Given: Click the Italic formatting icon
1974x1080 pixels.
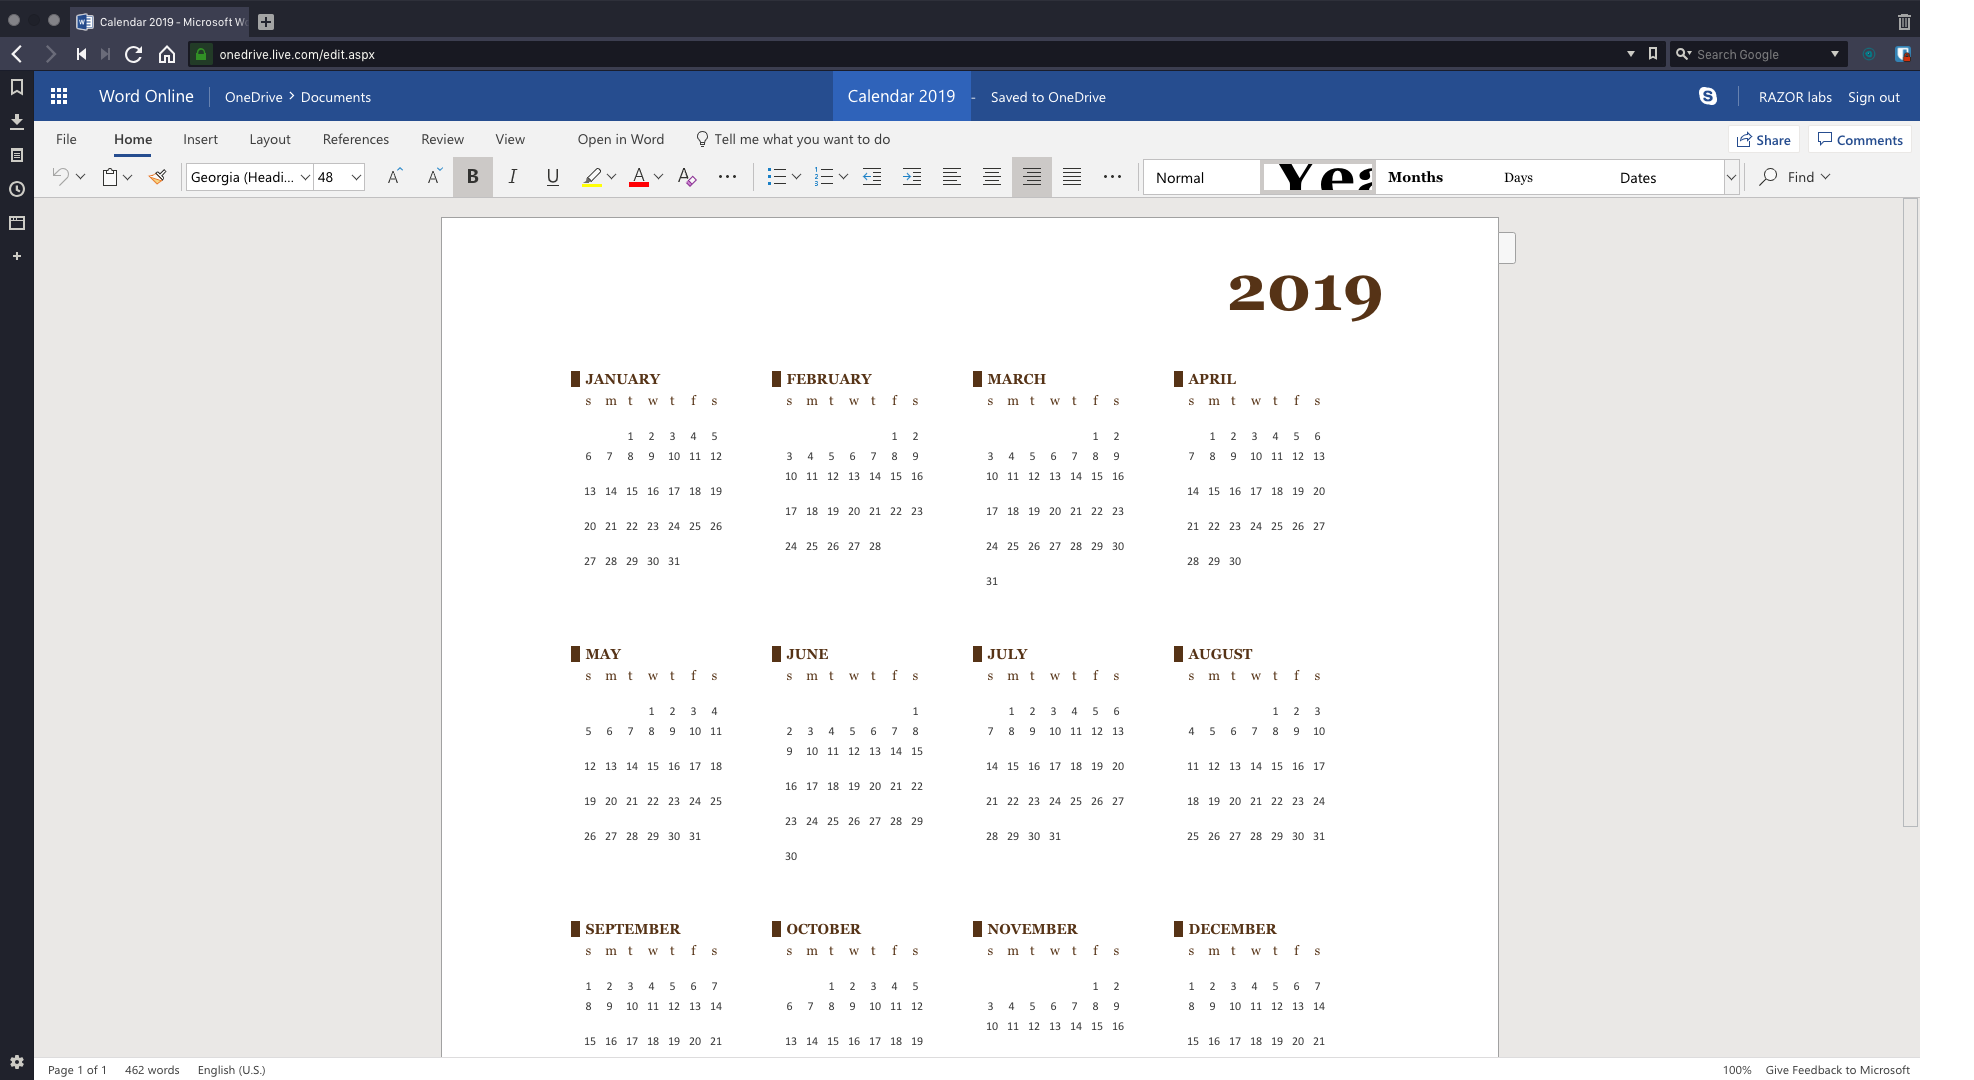Looking at the screenshot, I should (x=512, y=177).
